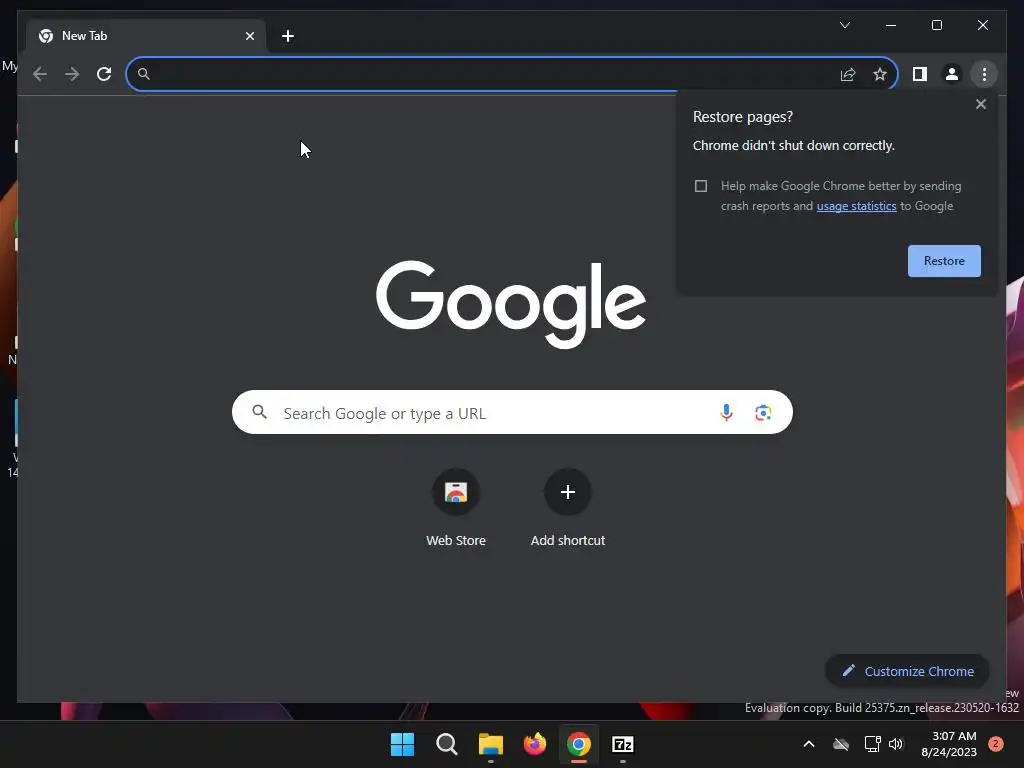The image size is (1024, 768).
Task: Click the Chrome taskbar icon
Action: click(x=579, y=744)
